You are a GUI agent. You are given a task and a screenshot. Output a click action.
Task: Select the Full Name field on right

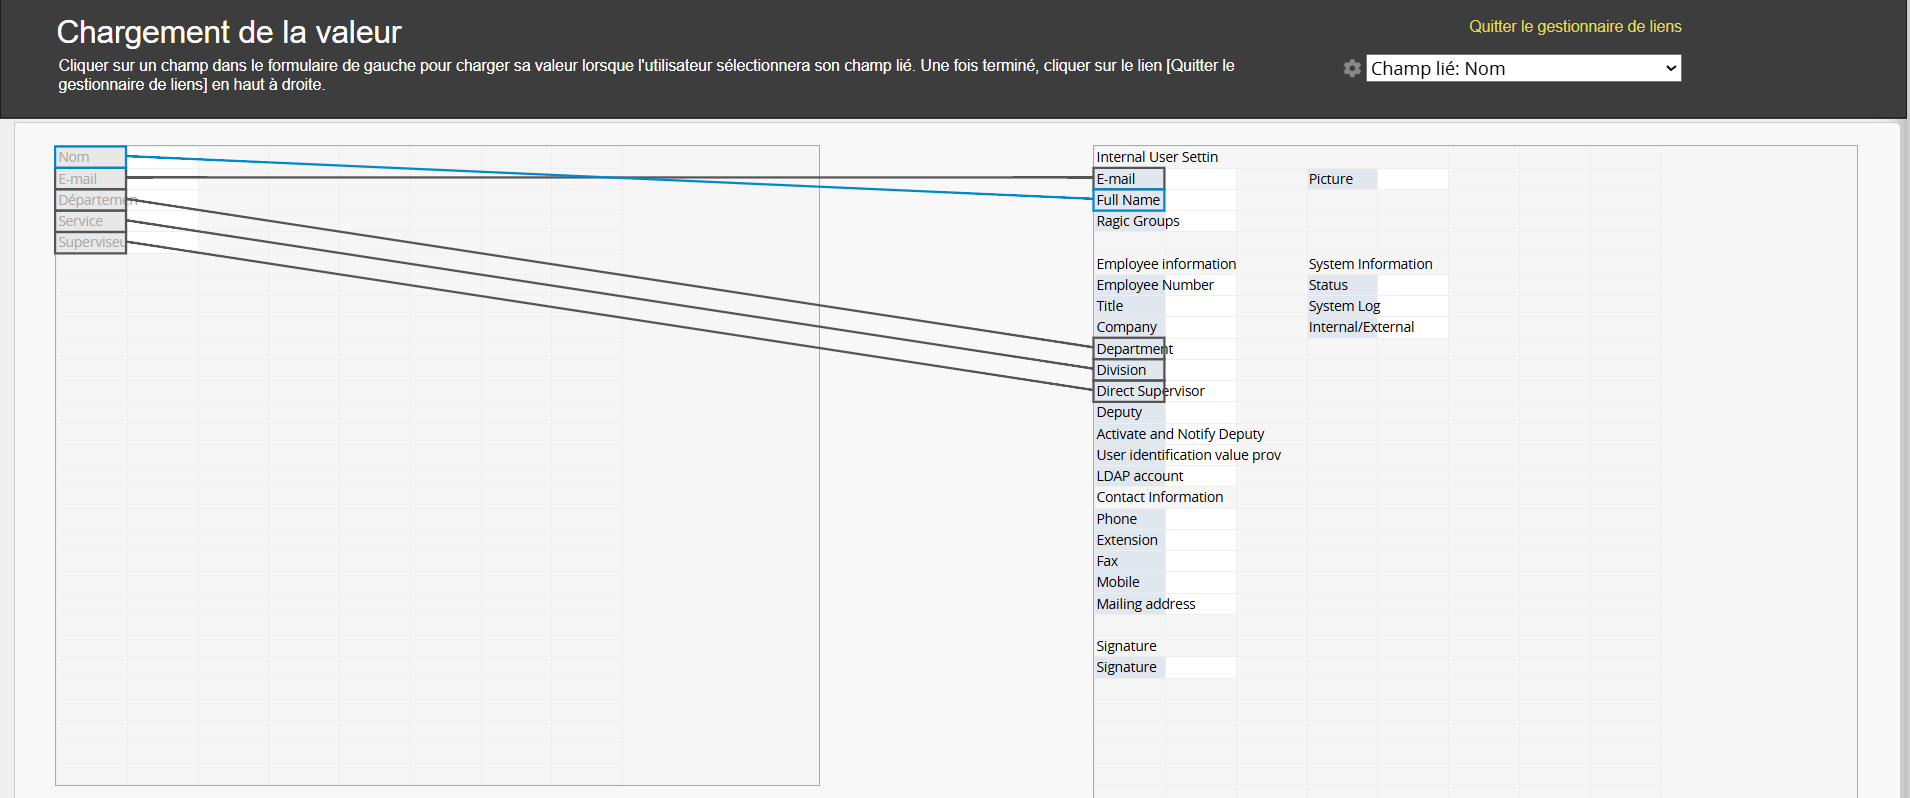(x=1128, y=200)
